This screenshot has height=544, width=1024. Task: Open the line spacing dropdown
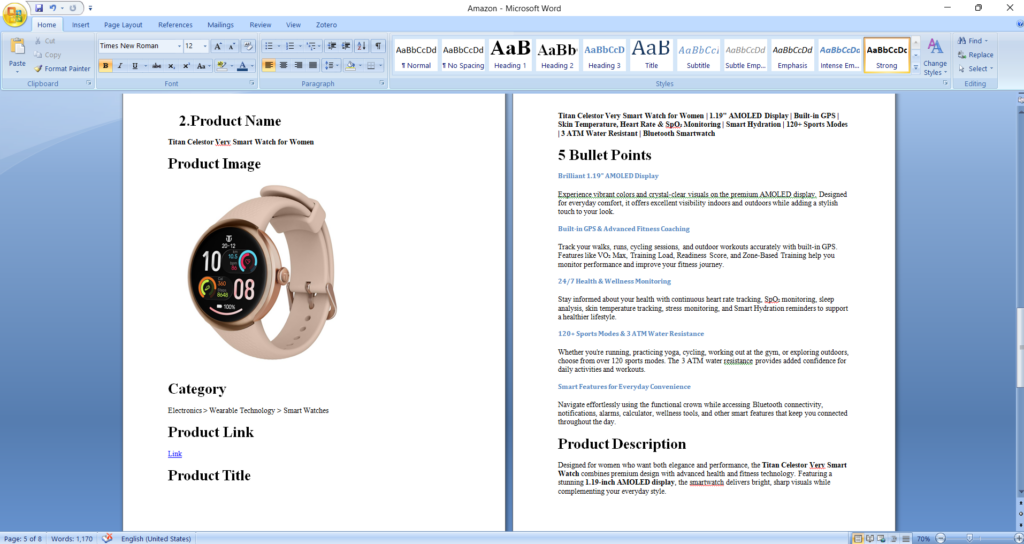(331, 66)
